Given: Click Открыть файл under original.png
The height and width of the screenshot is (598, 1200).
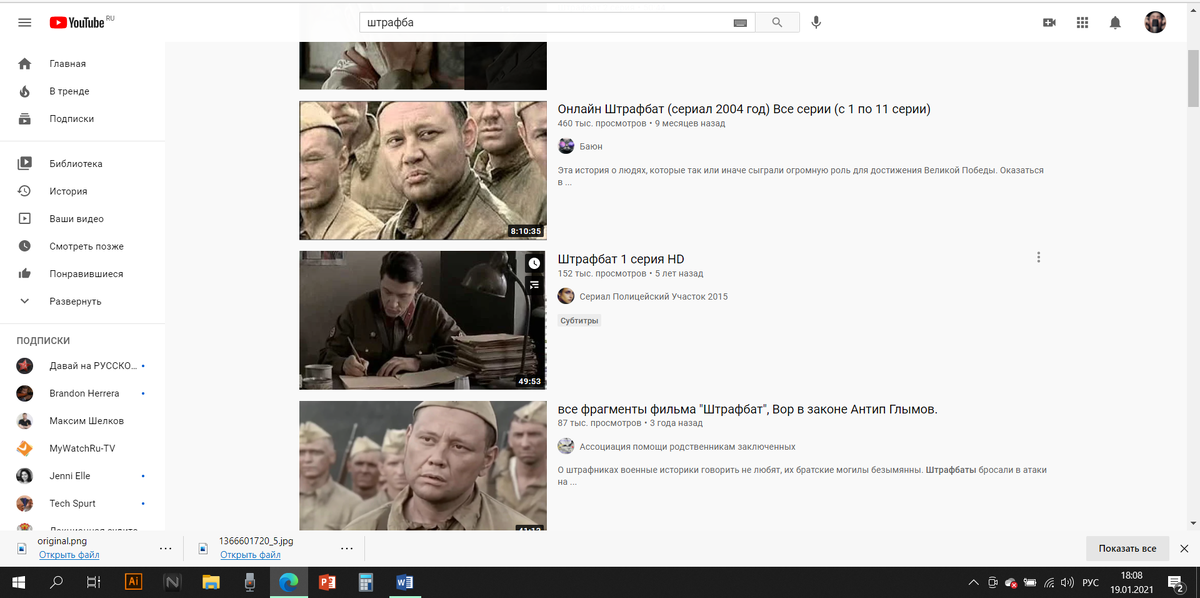Looking at the screenshot, I should pyautogui.click(x=69, y=555).
